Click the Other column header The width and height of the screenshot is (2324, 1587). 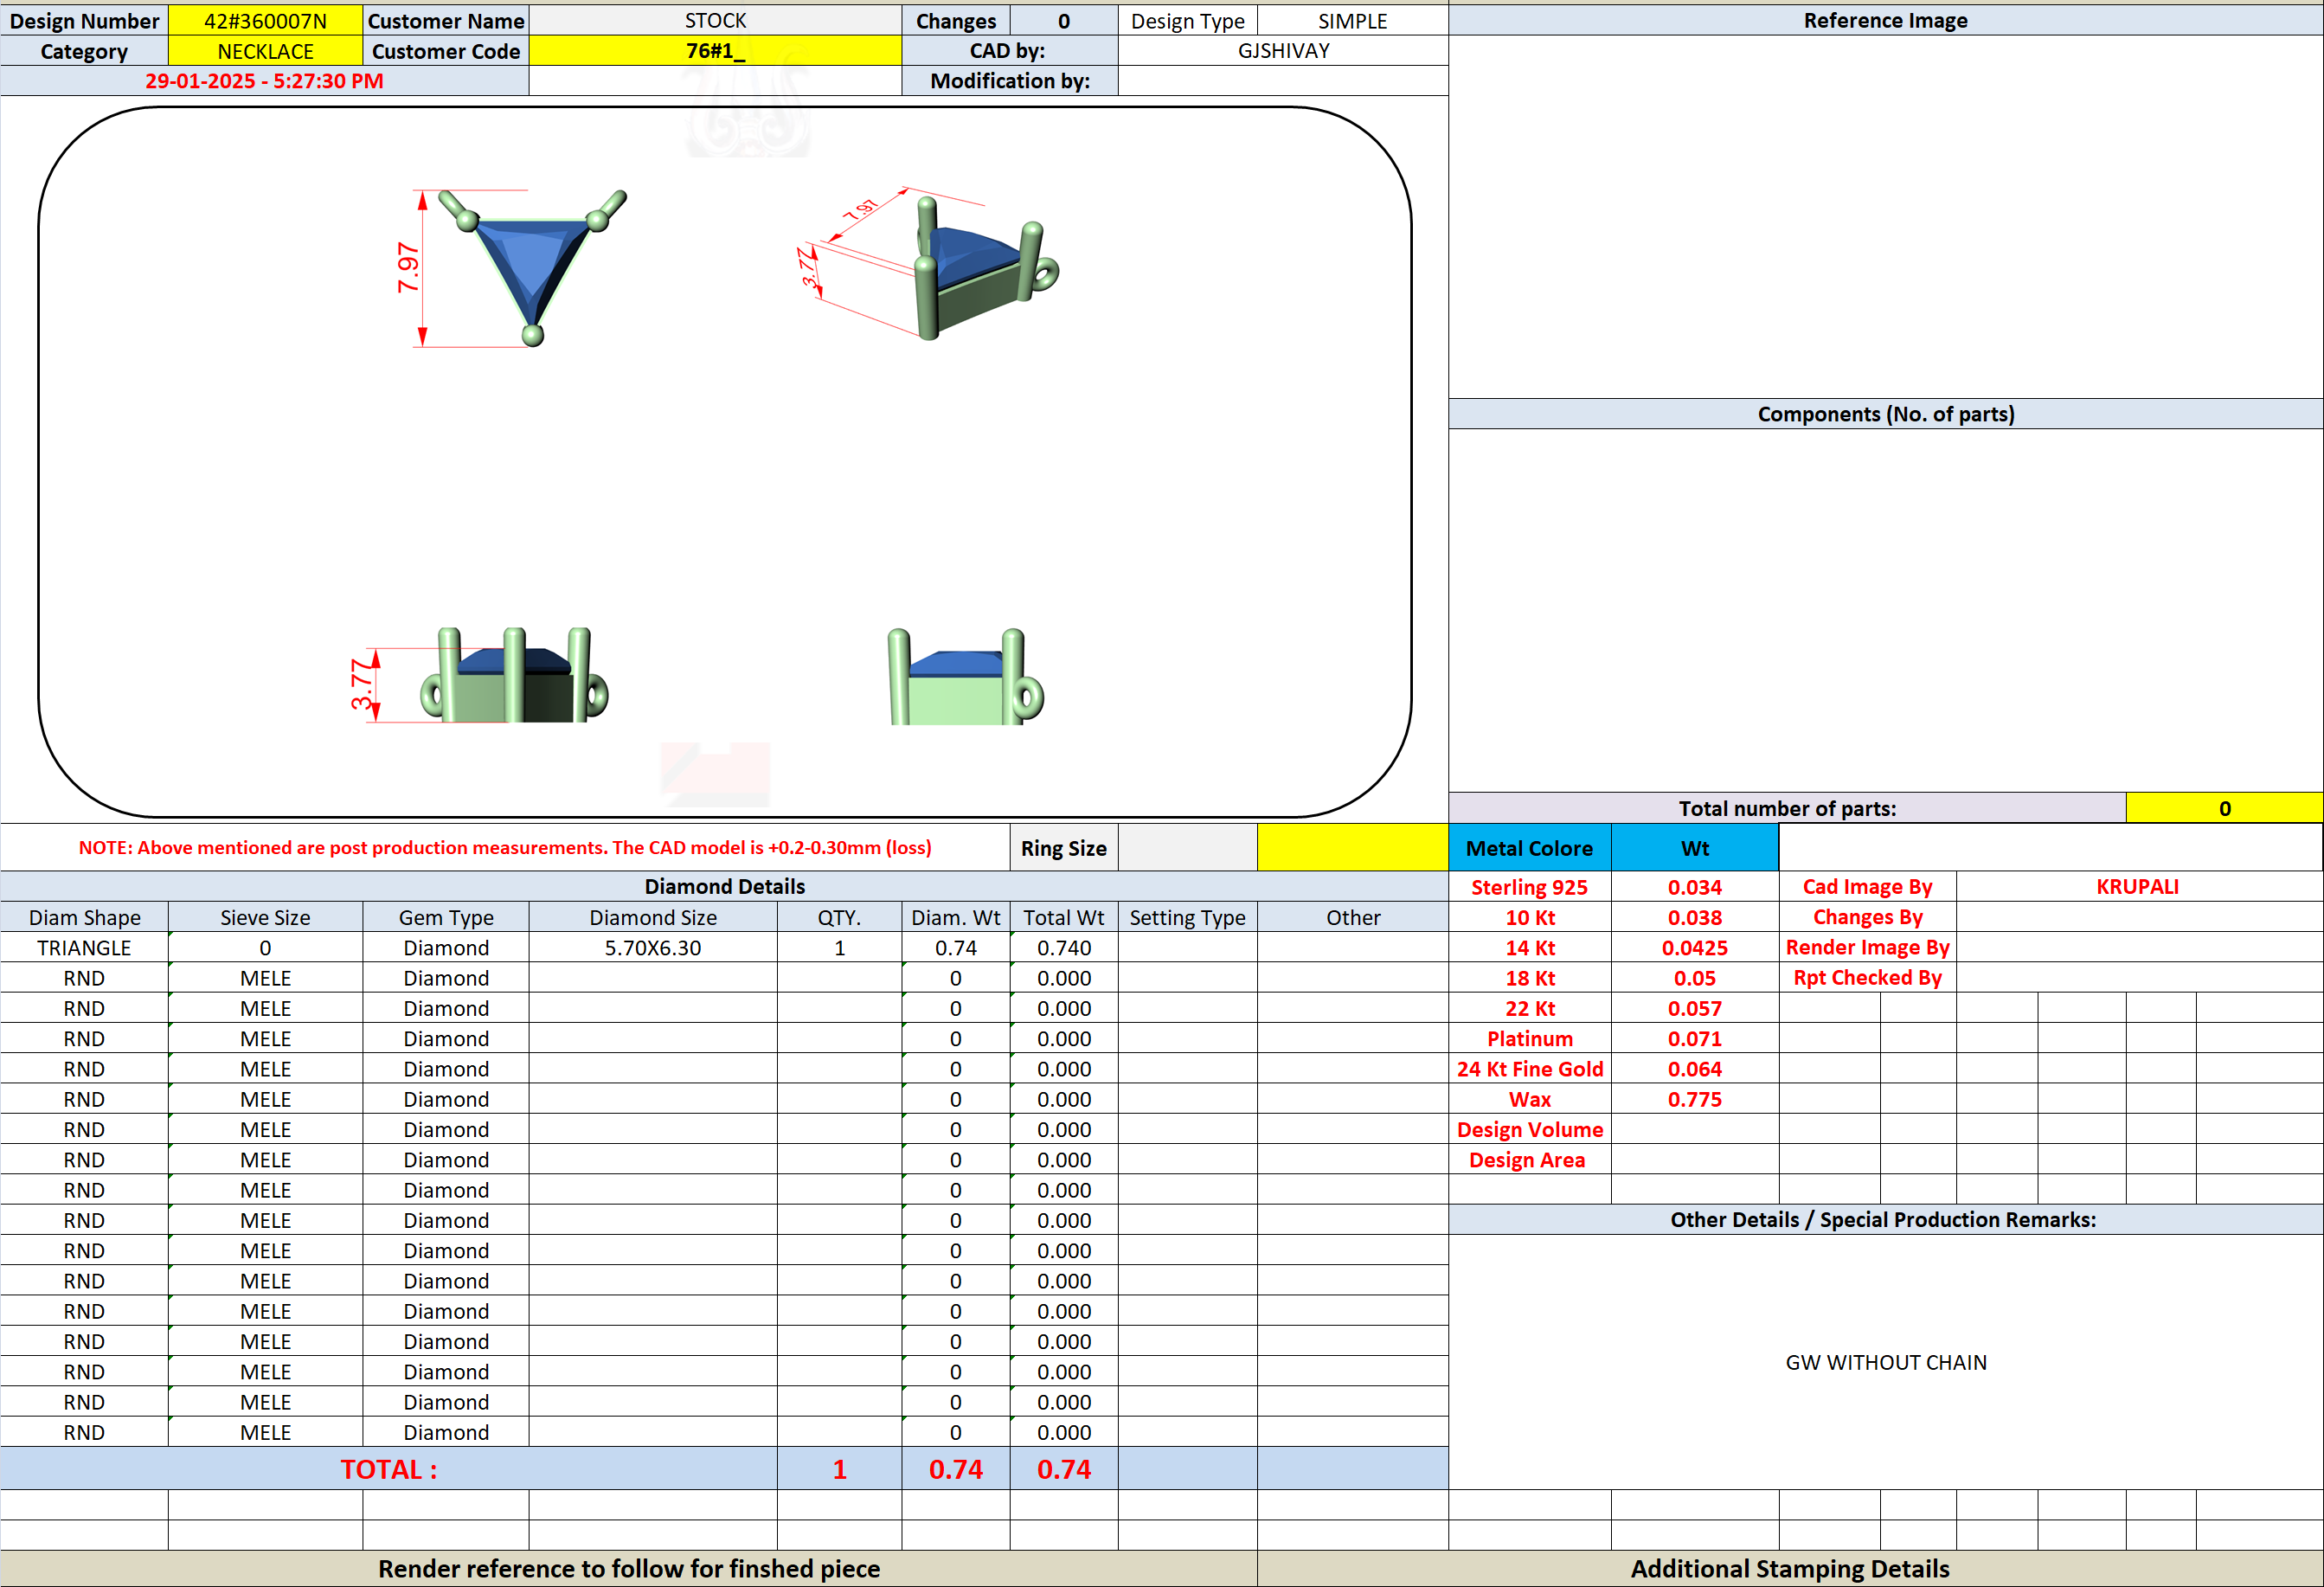(x=1352, y=917)
